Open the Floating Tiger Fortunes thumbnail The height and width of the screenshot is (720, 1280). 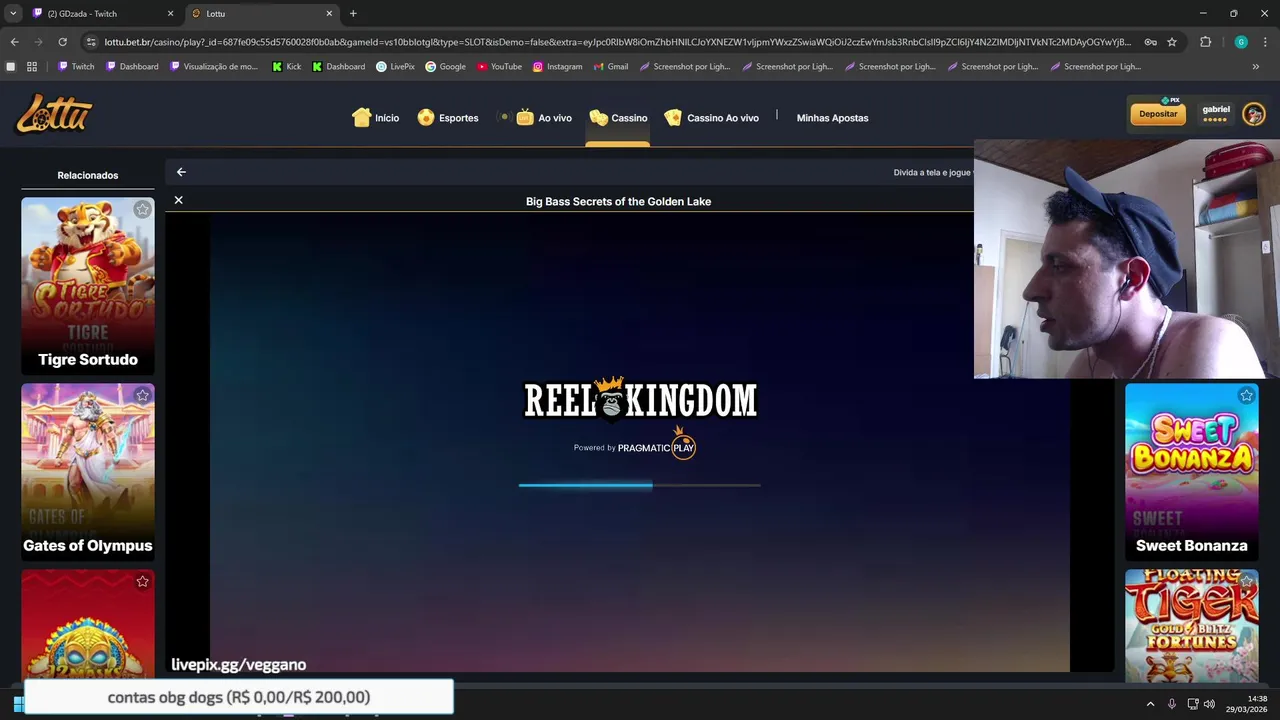(x=1192, y=626)
